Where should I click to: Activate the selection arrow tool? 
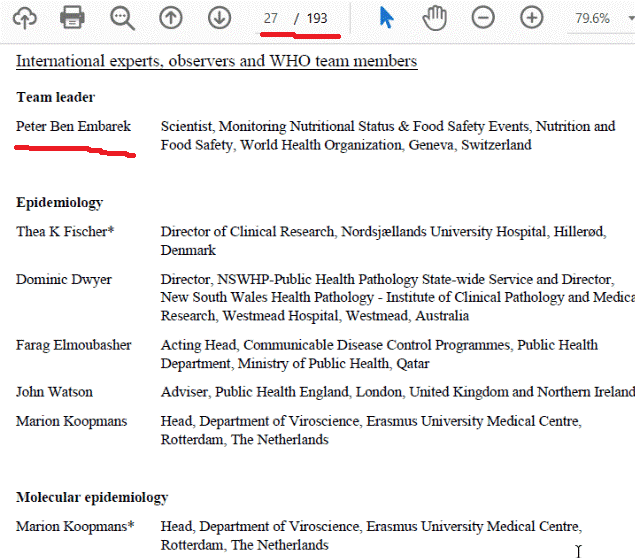click(x=387, y=18)
